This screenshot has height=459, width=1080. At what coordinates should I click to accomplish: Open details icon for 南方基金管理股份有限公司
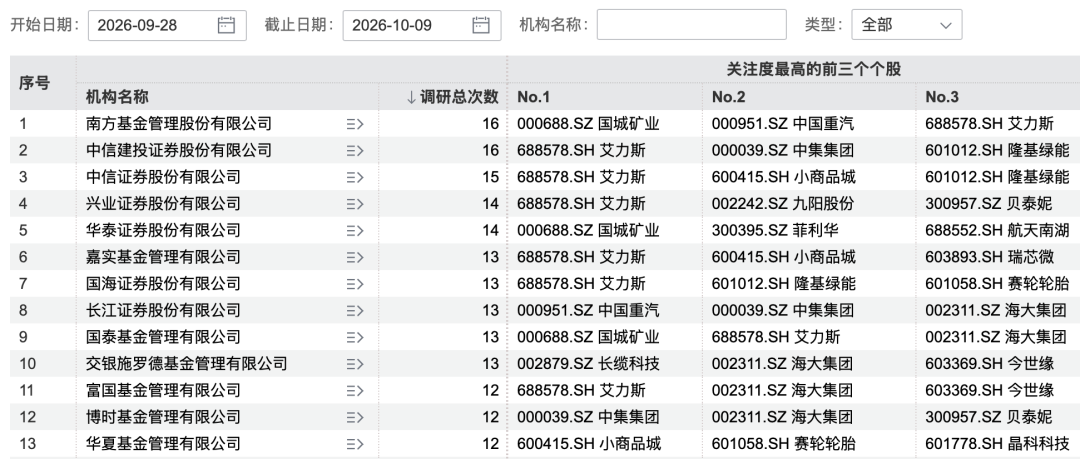[x=355, y=124]
